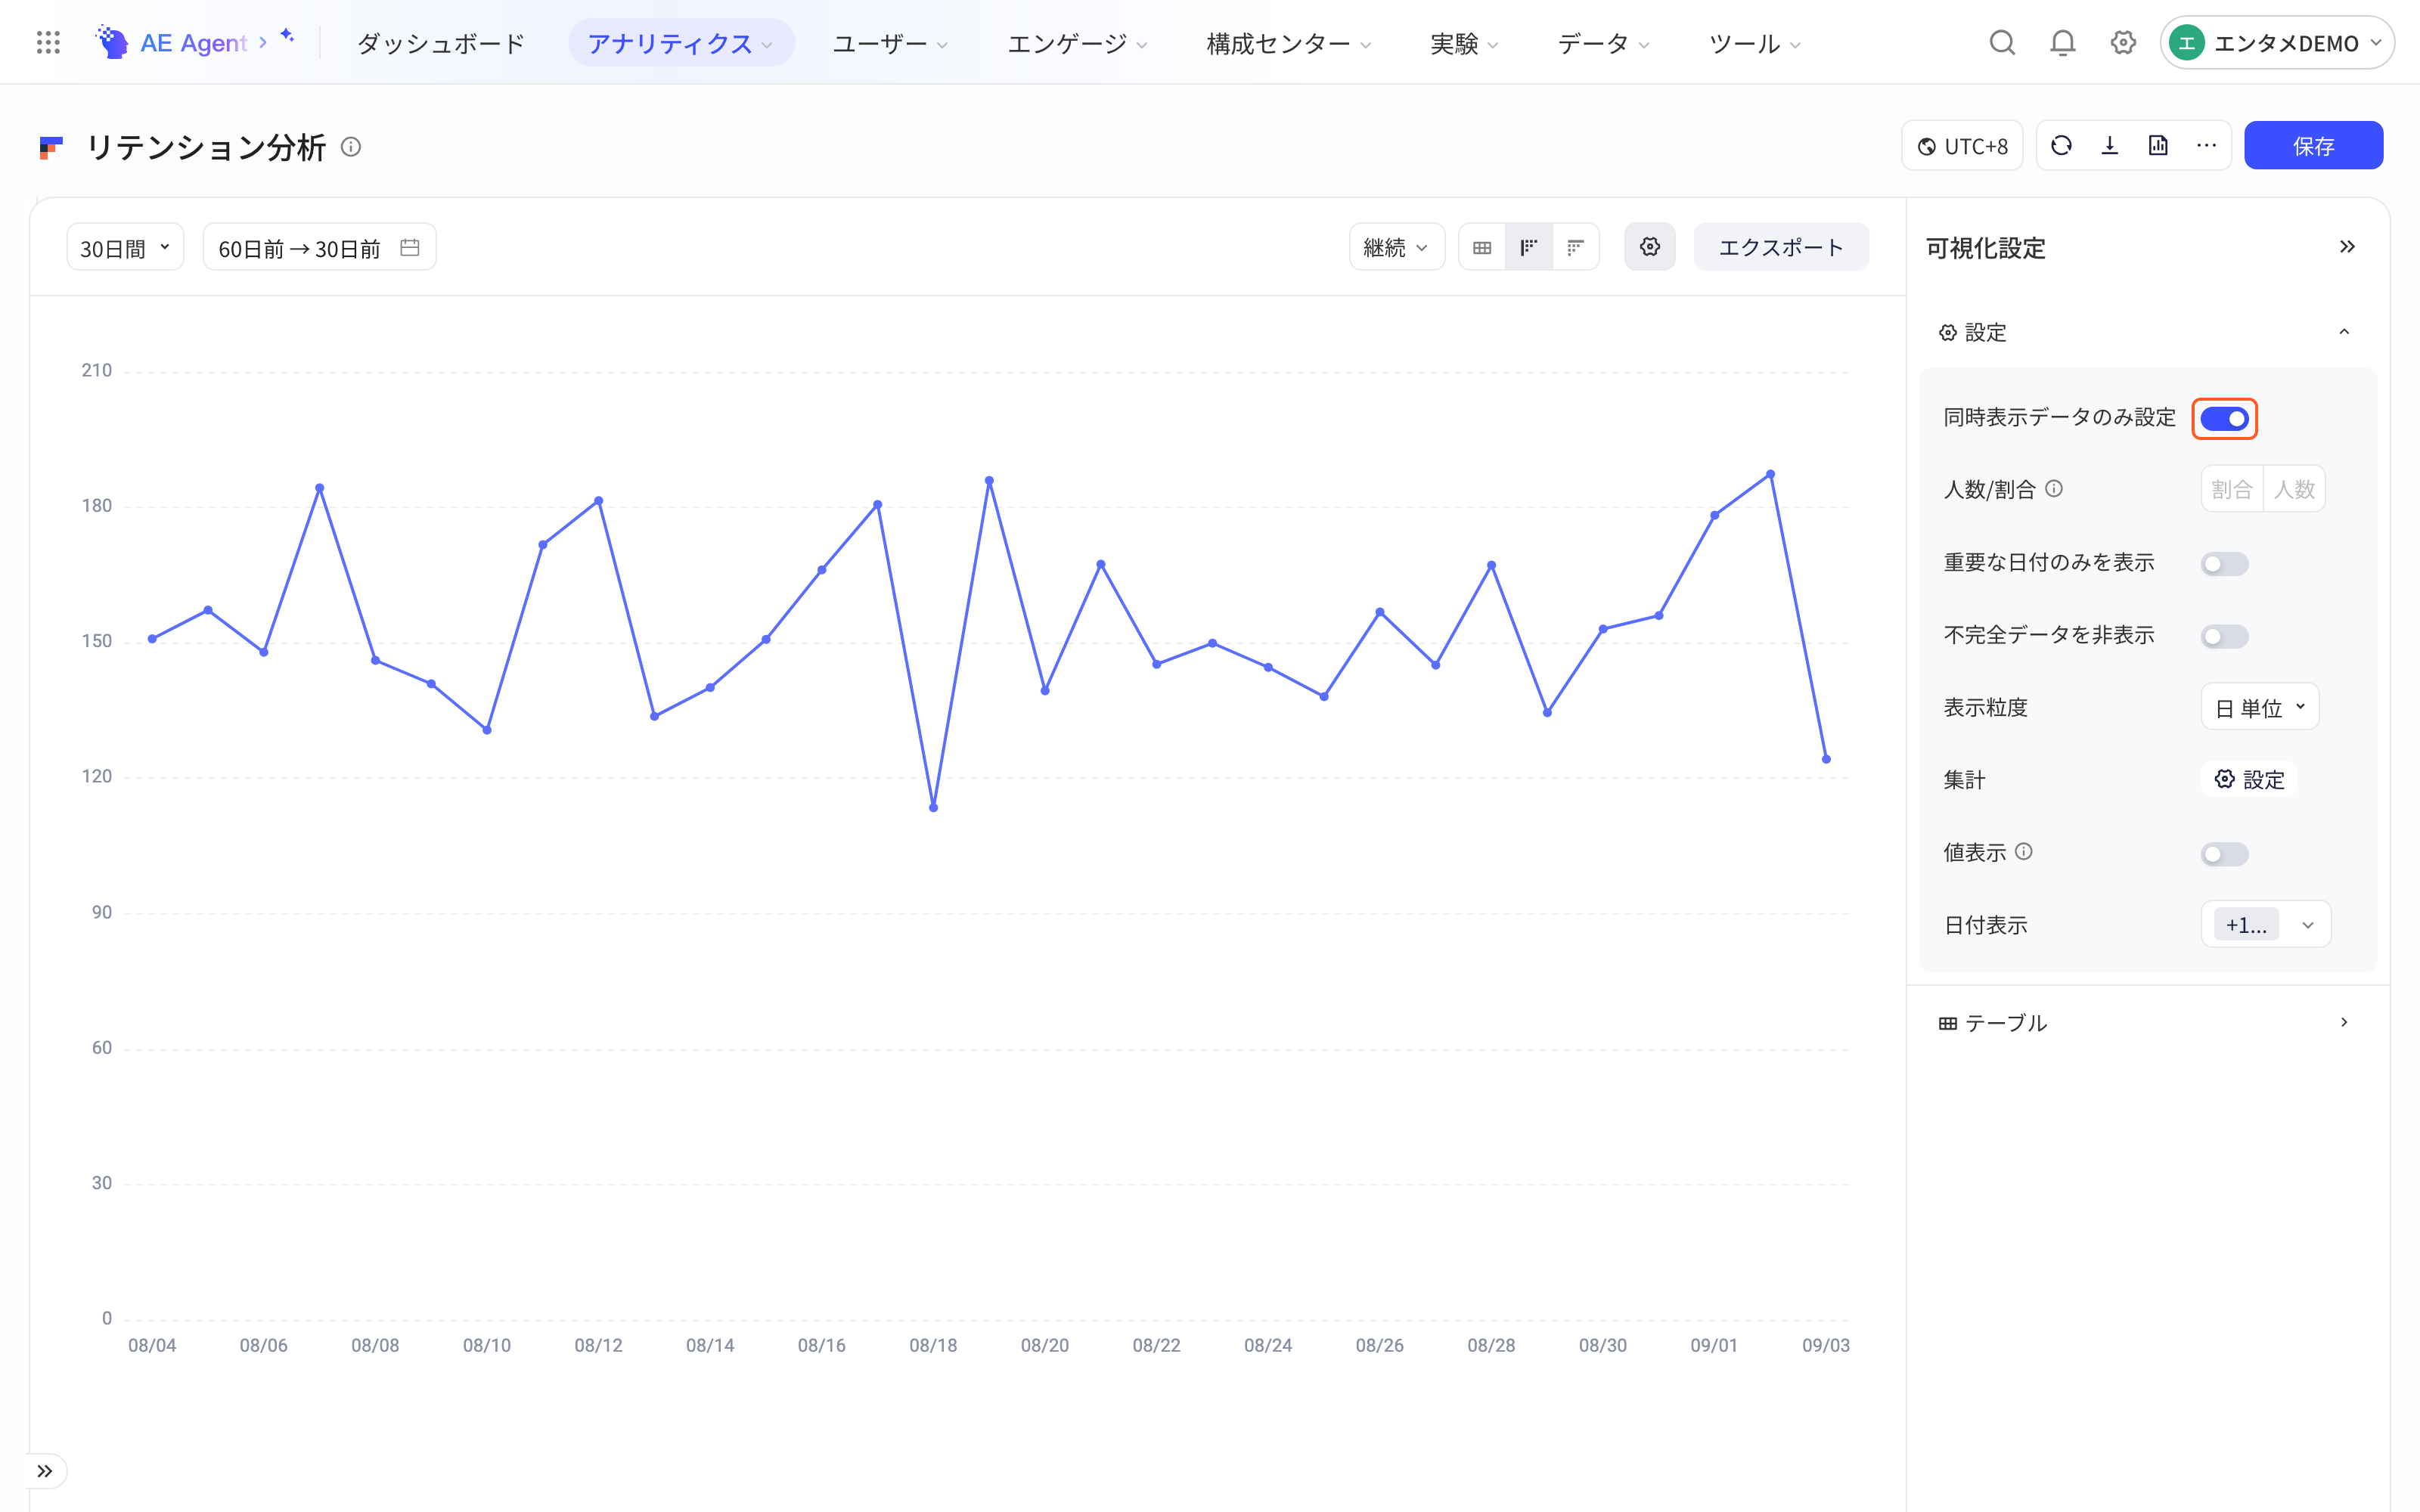This screenshot has width=2420, height=1512.
Task: Click the UTC+8 timezone button
Action: [1962, 146]
